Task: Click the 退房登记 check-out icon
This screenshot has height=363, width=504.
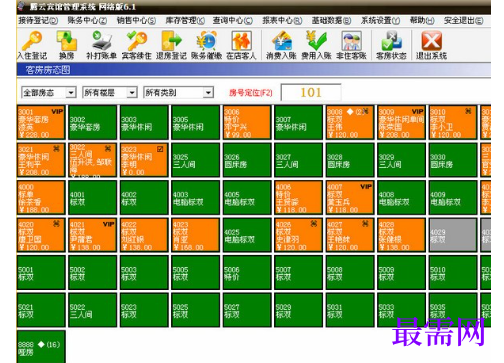Action: (171, 45)
